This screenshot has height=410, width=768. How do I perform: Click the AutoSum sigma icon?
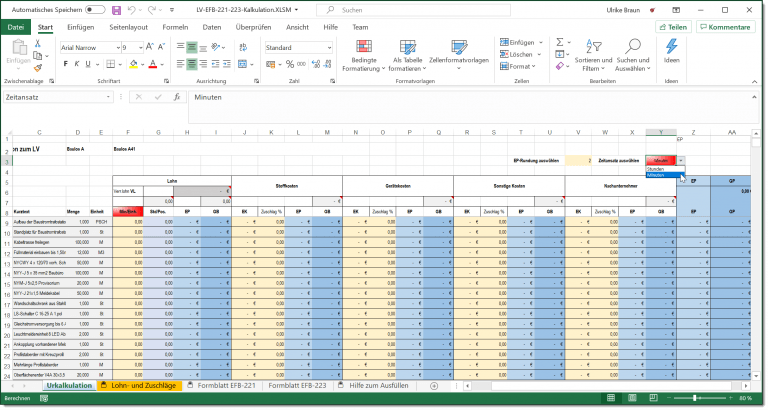click(560, 42)
